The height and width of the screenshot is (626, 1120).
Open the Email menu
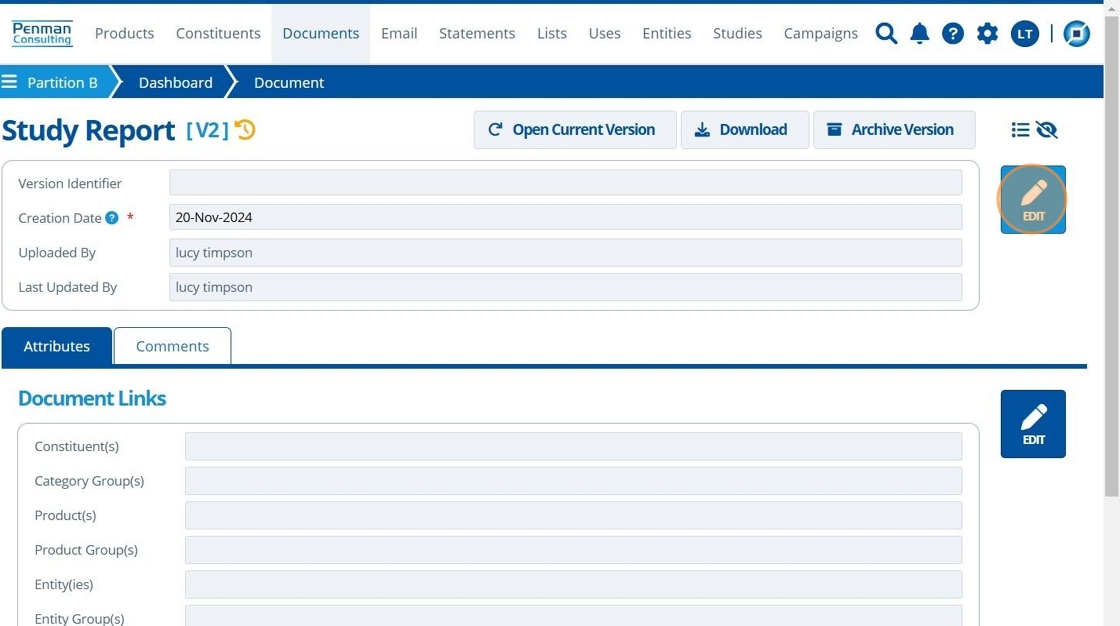point(399,34)
